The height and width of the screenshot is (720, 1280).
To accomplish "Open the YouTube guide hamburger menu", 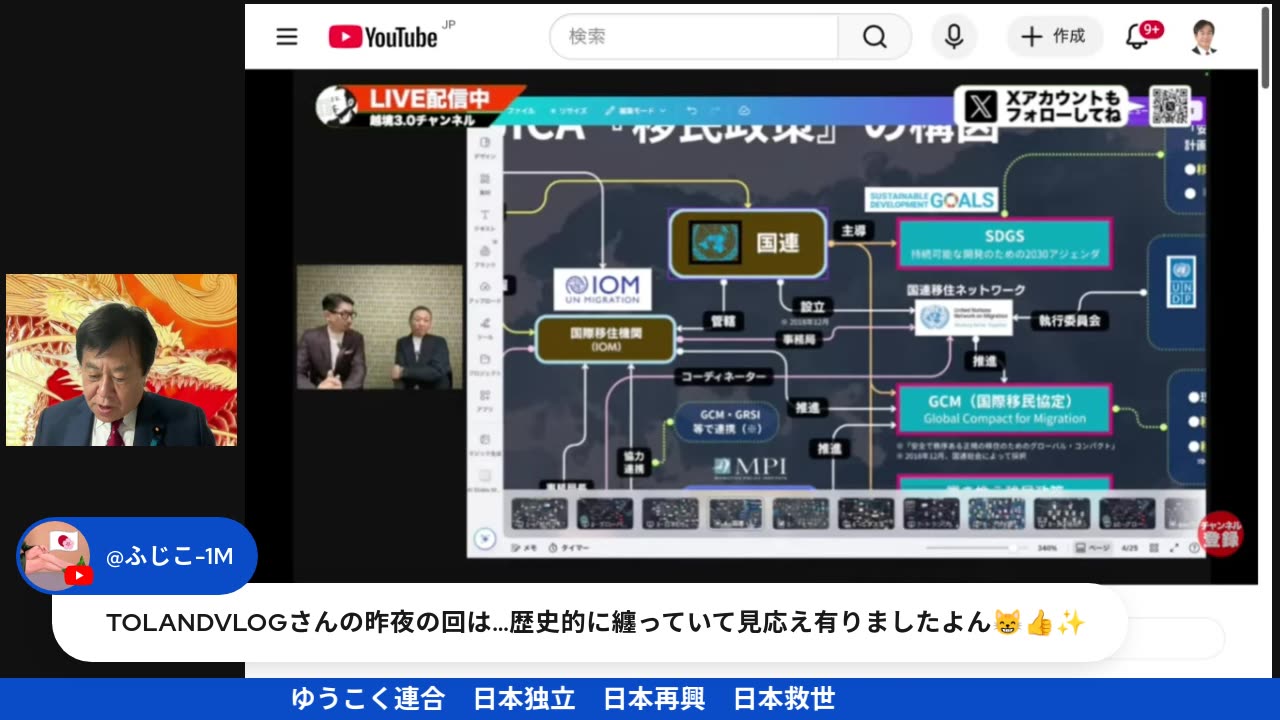I will pos(287,37).
